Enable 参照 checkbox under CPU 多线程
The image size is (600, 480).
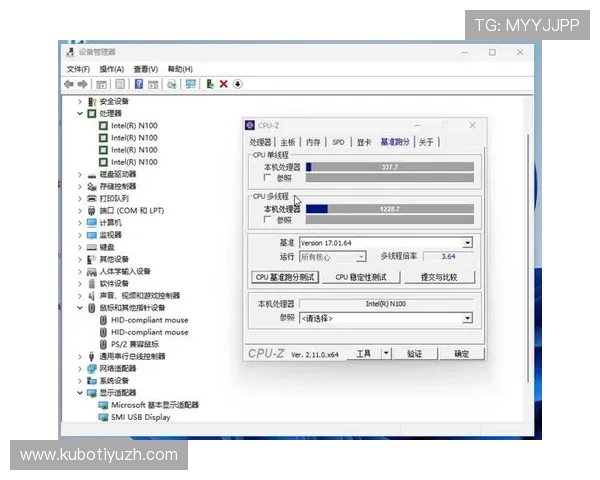point(267,220)
